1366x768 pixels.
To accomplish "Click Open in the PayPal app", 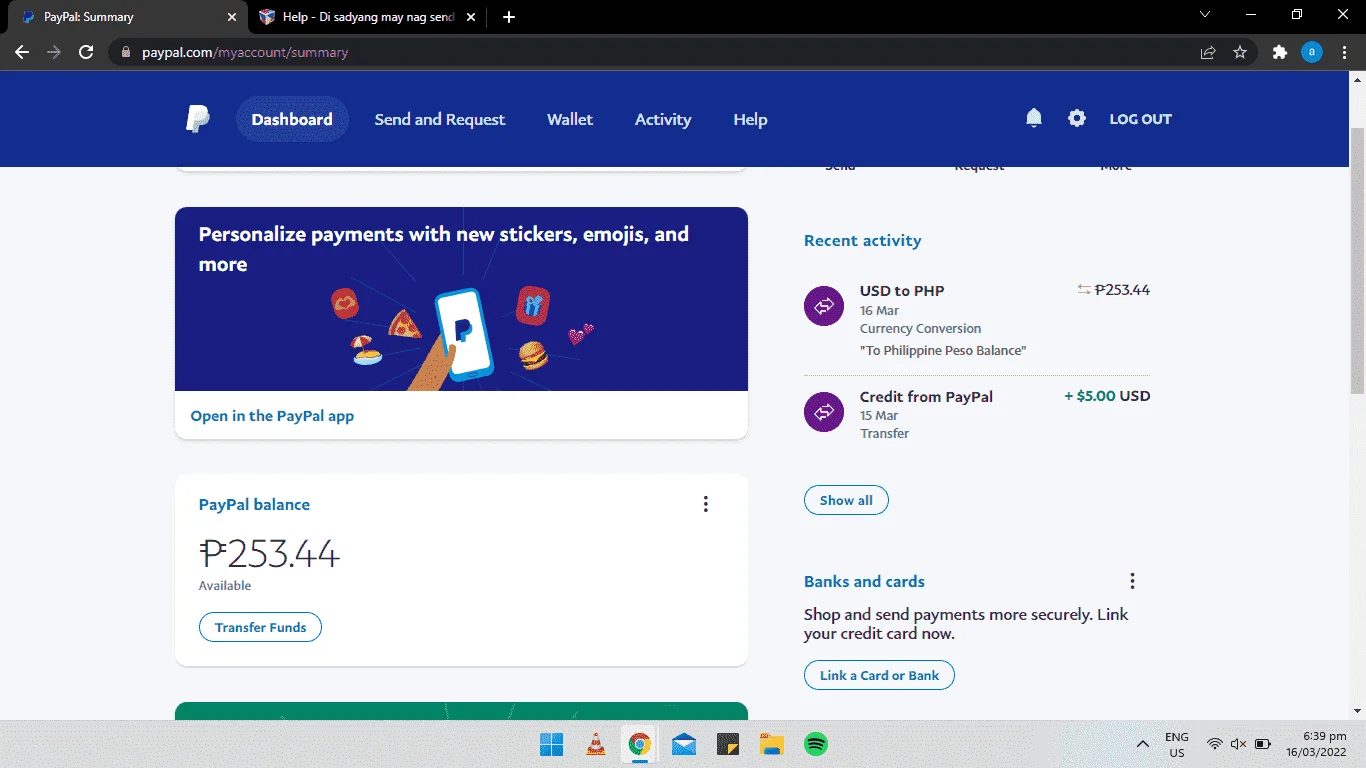I will pos(272,416).
